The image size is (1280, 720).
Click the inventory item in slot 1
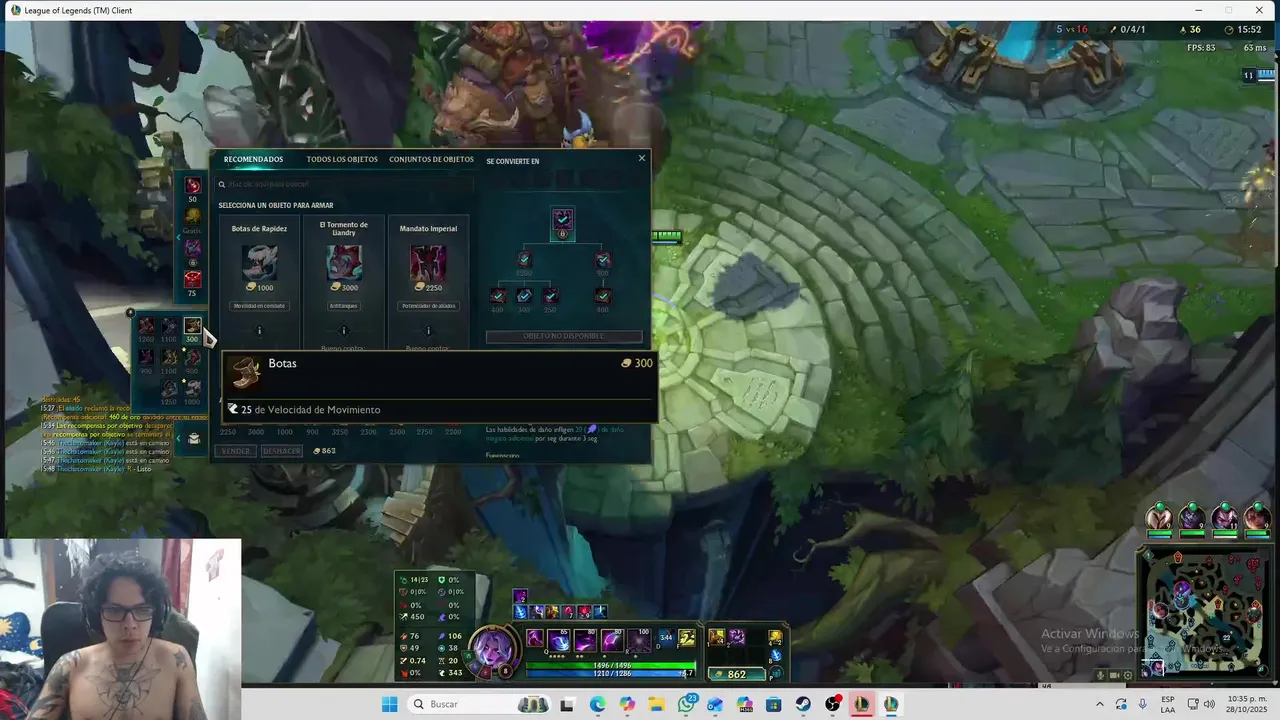717,637
